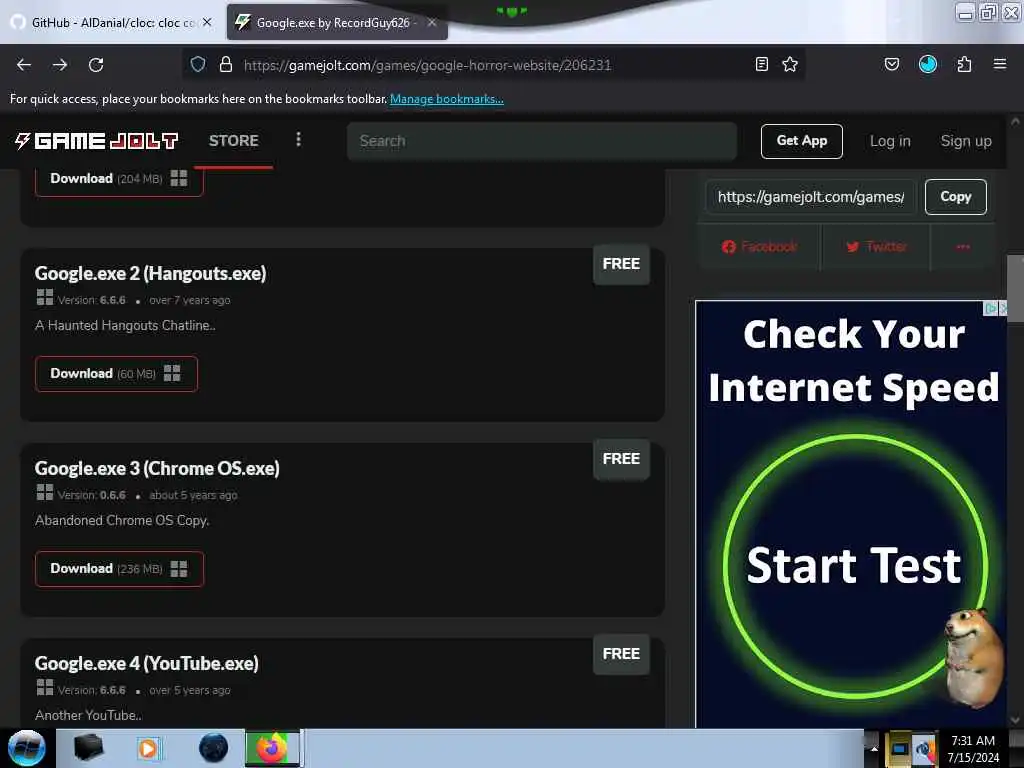The width and height of the screenshot is (1024, 768).
Task: Focus the Game Jolt search box
Action: click(542, 141)
